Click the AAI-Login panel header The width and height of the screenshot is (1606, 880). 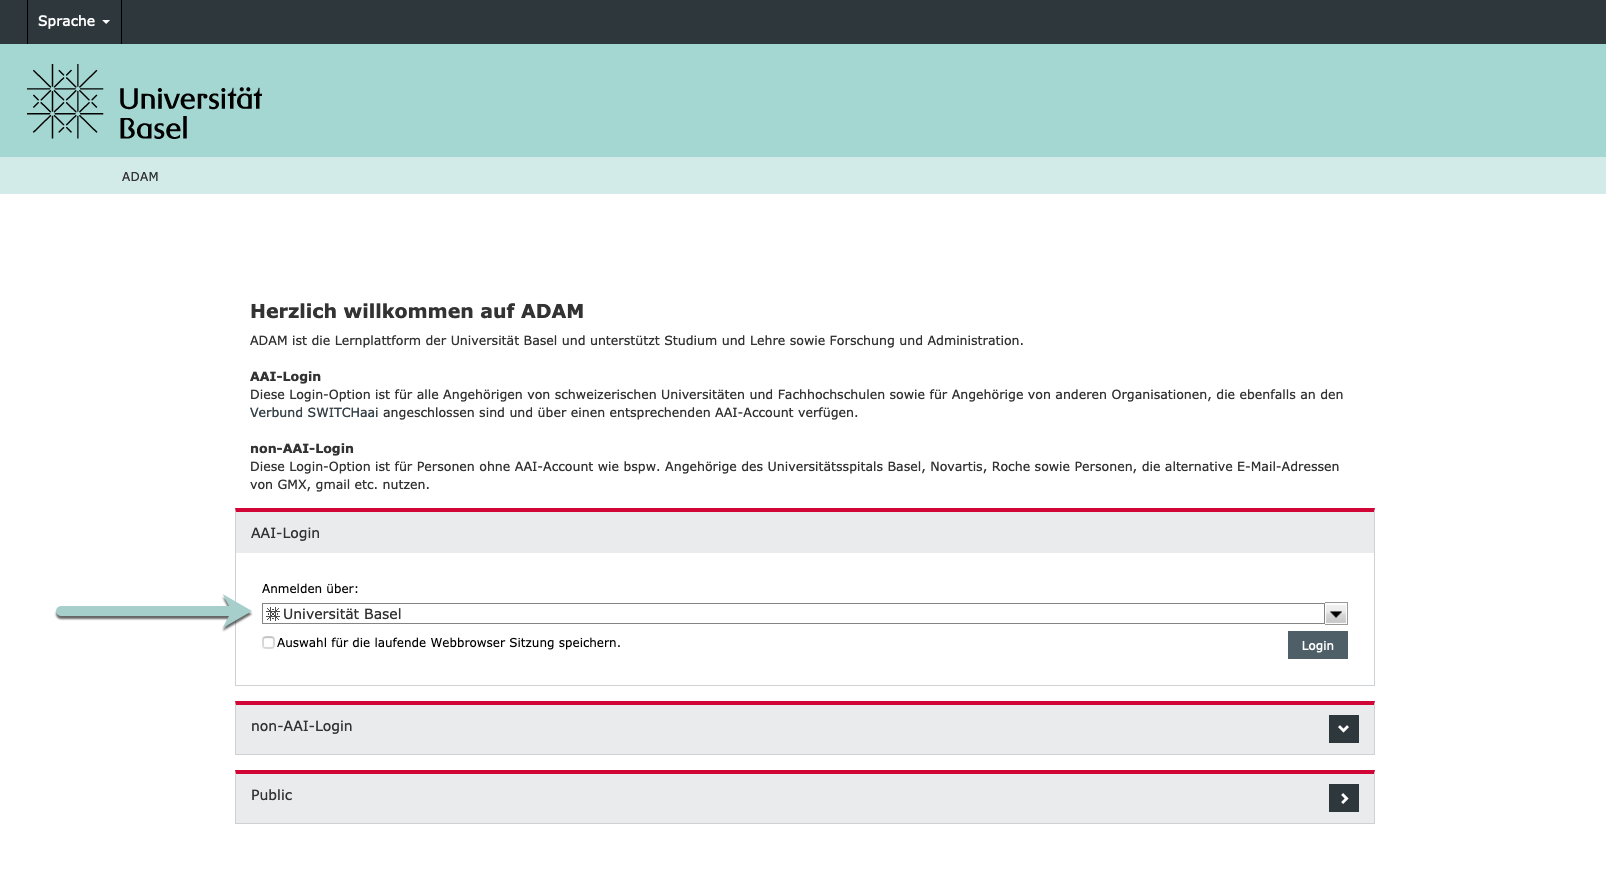click(285, 533)
